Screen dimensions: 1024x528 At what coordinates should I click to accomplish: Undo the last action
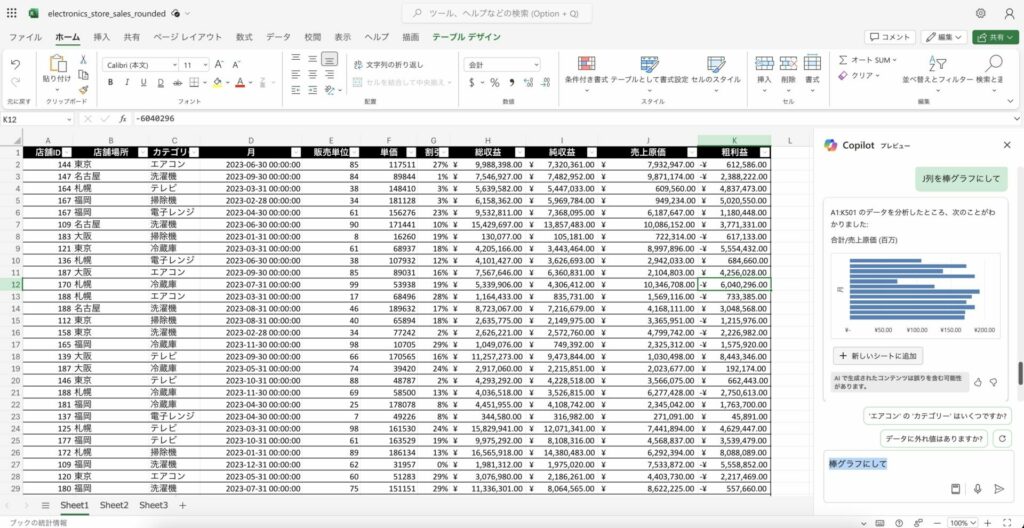[15, 64]
